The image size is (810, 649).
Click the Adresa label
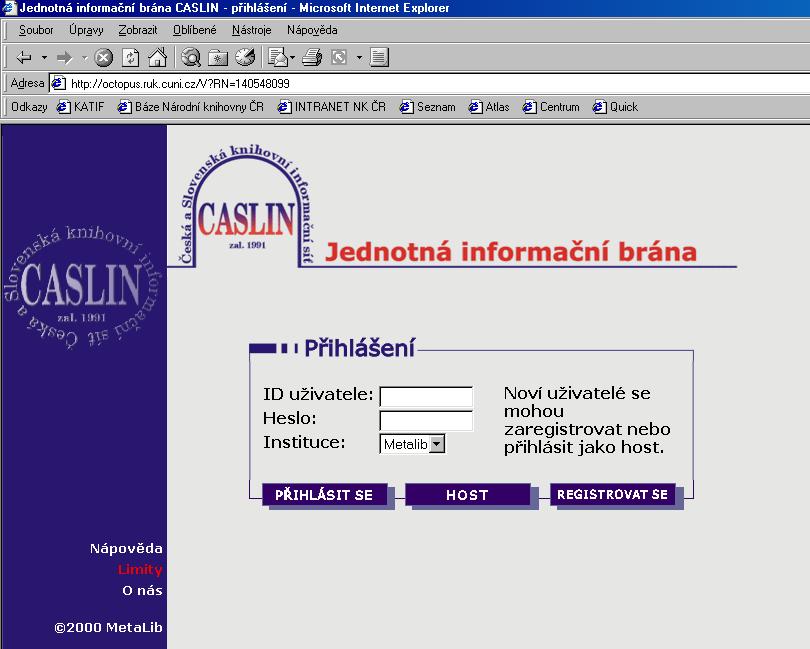click(x=27, y=83)
